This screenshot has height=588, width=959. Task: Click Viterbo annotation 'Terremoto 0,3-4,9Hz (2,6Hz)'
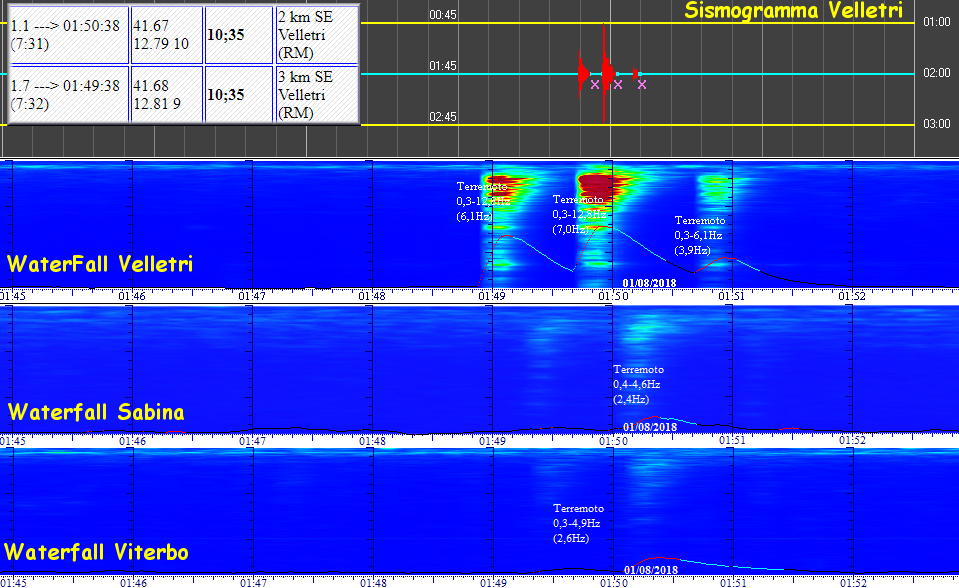click(578, 523)
